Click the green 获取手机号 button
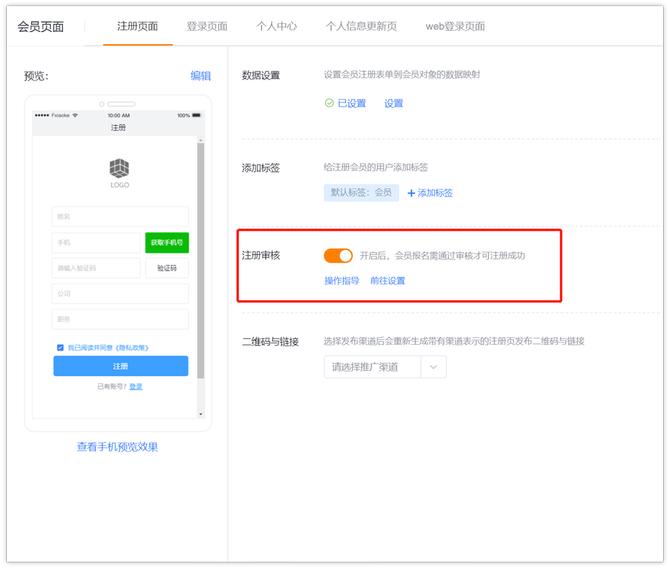 coord(166,243)
